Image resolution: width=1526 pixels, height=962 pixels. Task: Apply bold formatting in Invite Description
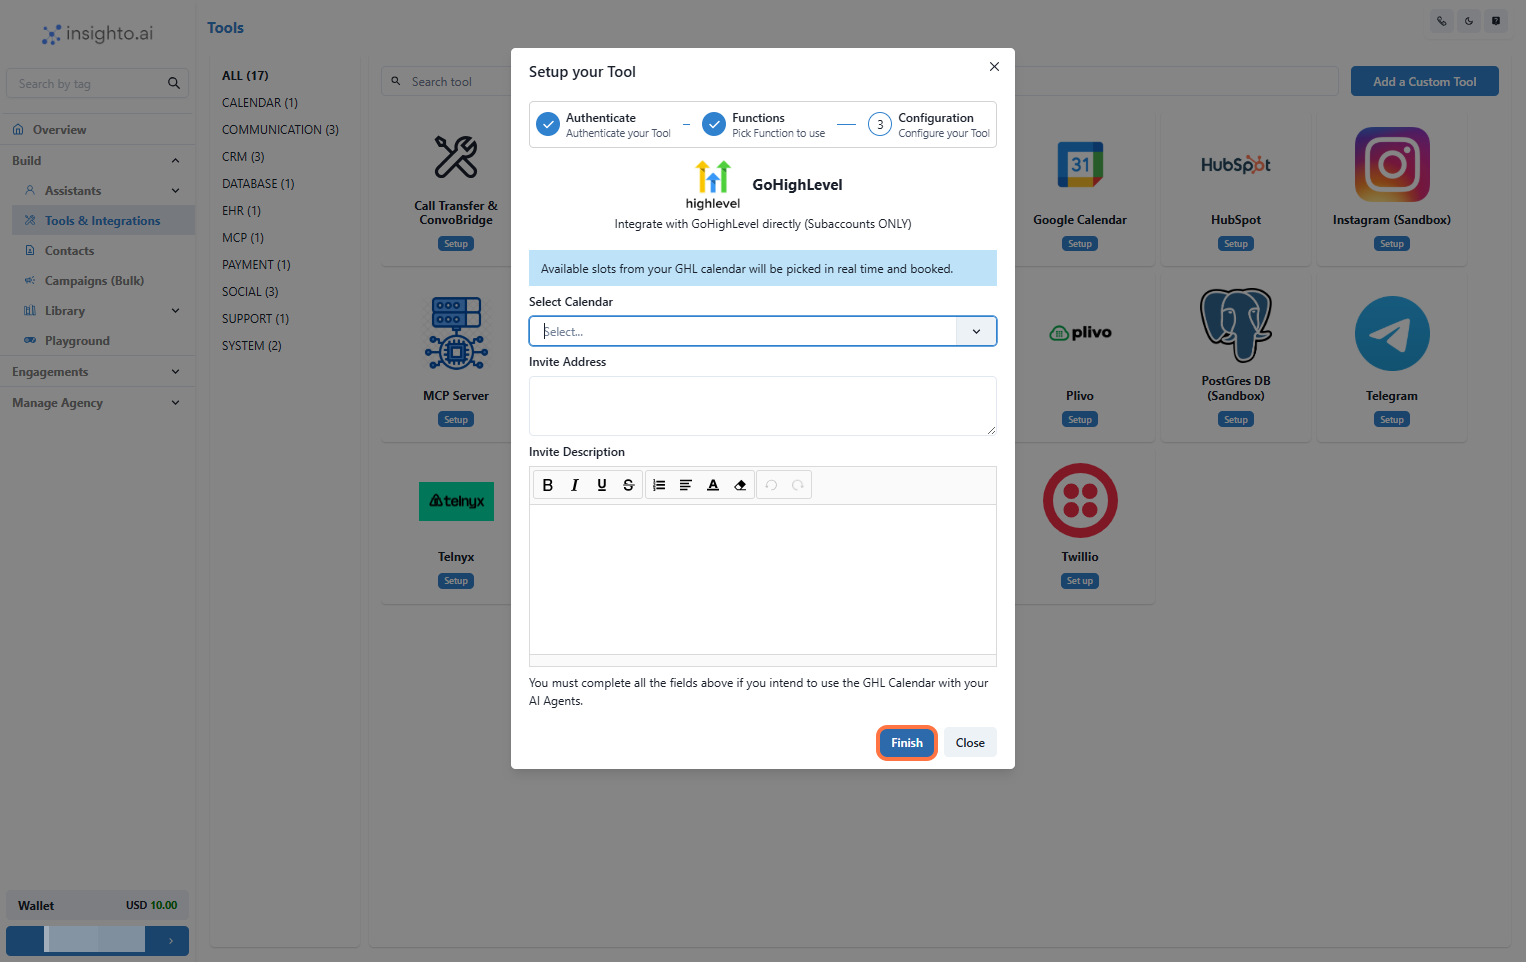click(547, 485)
